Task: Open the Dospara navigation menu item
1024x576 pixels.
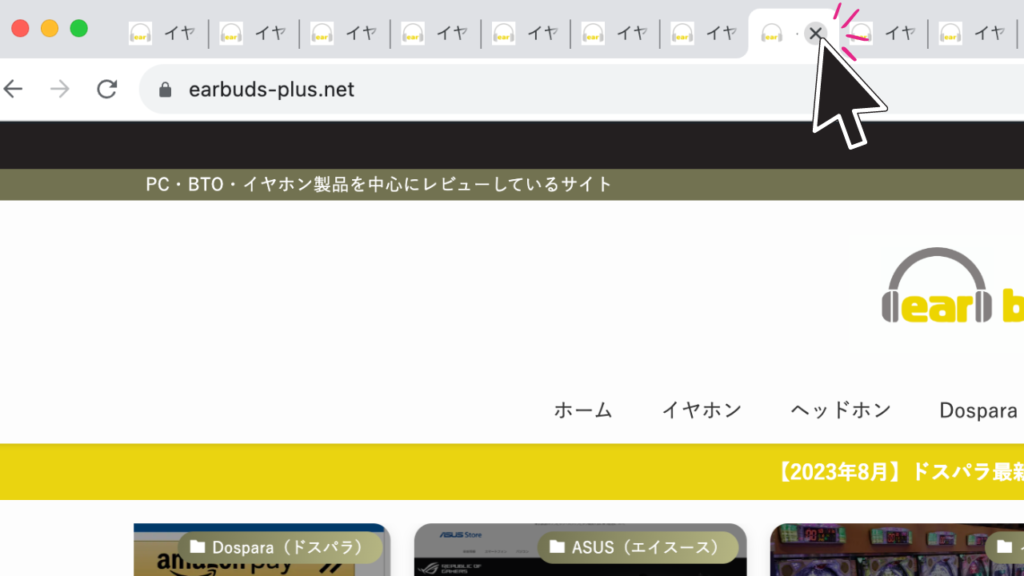Action: tap(978, 410)
